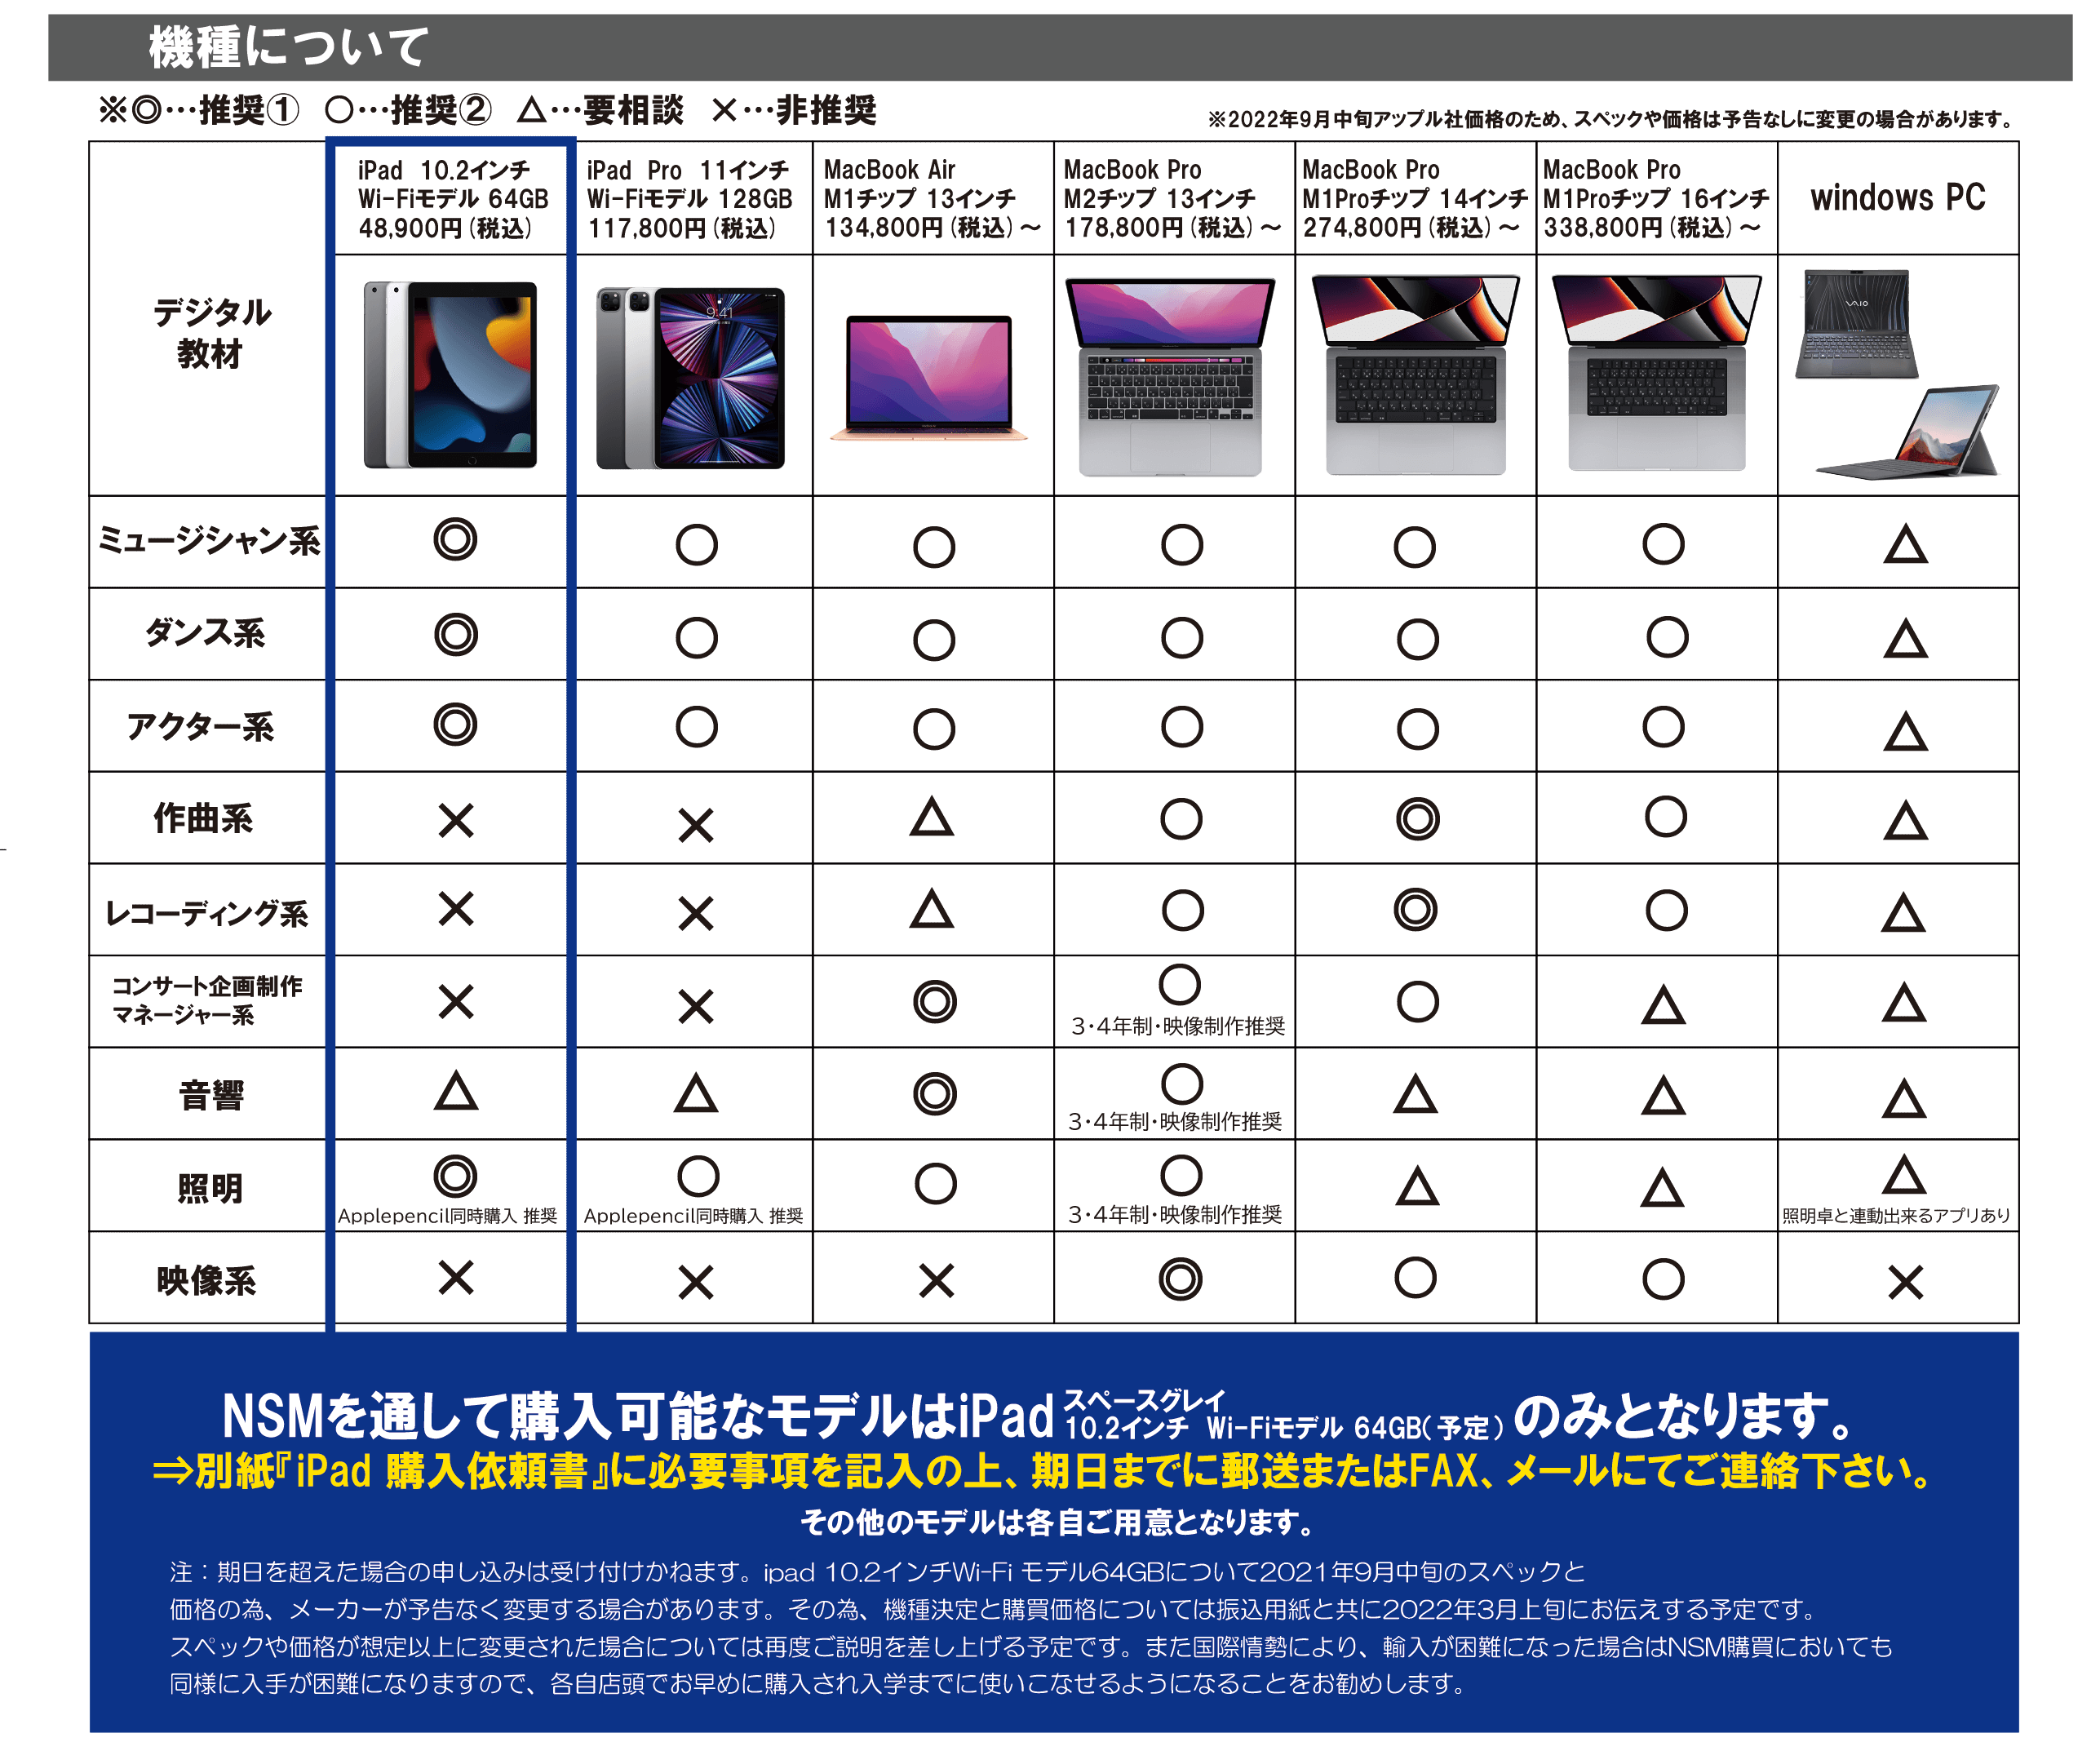Click the 照明 row label
Screen dimensions: 2100x1742
coord(210,1188)
